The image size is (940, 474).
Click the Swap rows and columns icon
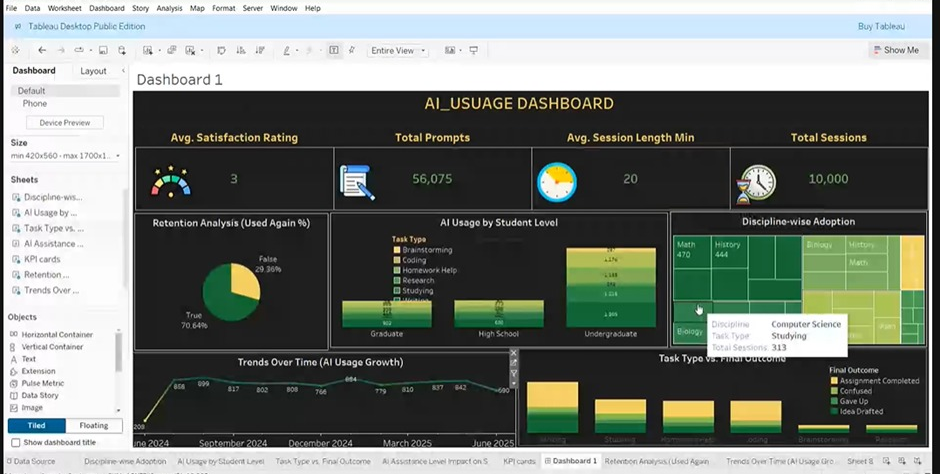tap(220, 50)
